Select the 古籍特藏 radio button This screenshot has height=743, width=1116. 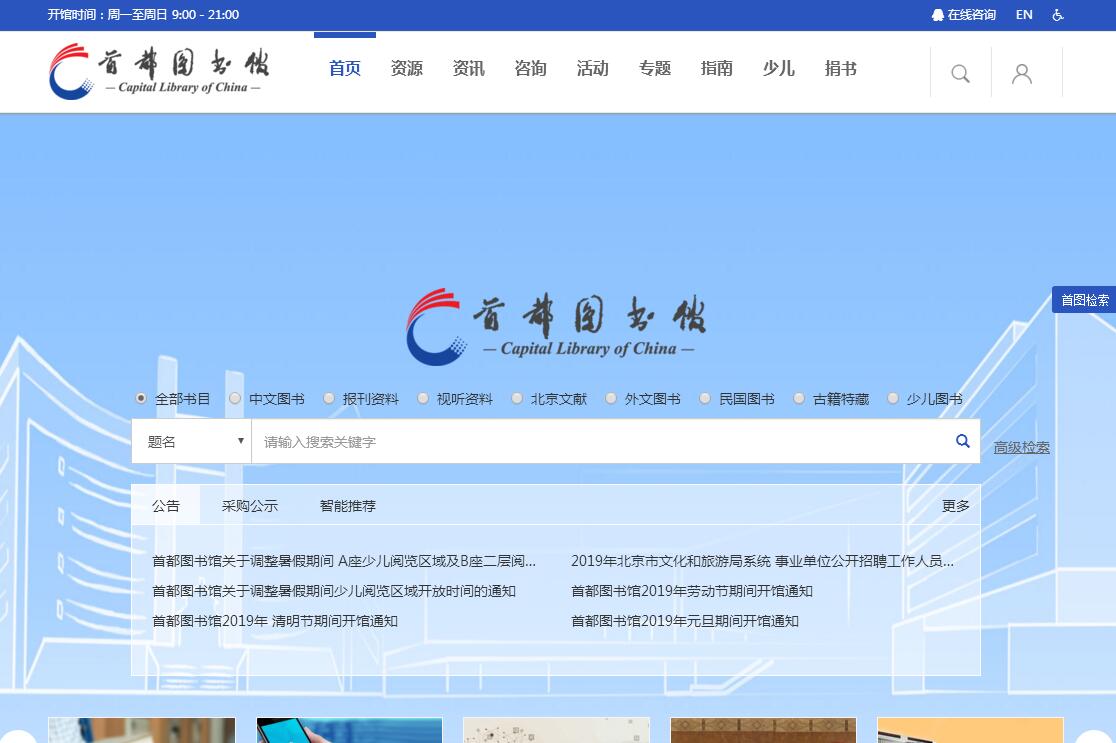[799, 398]
